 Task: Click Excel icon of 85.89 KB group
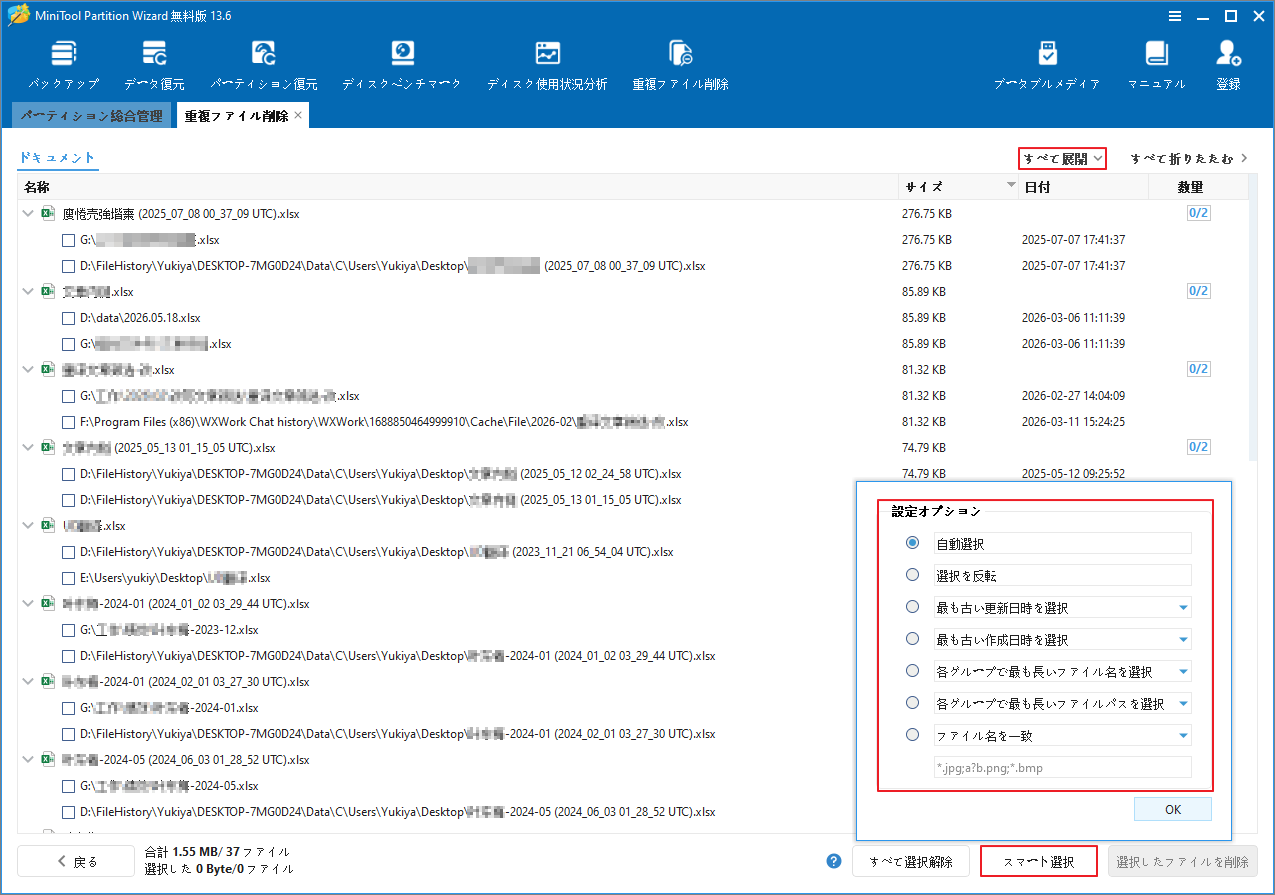pyautogui.click(x=47, y=292)
